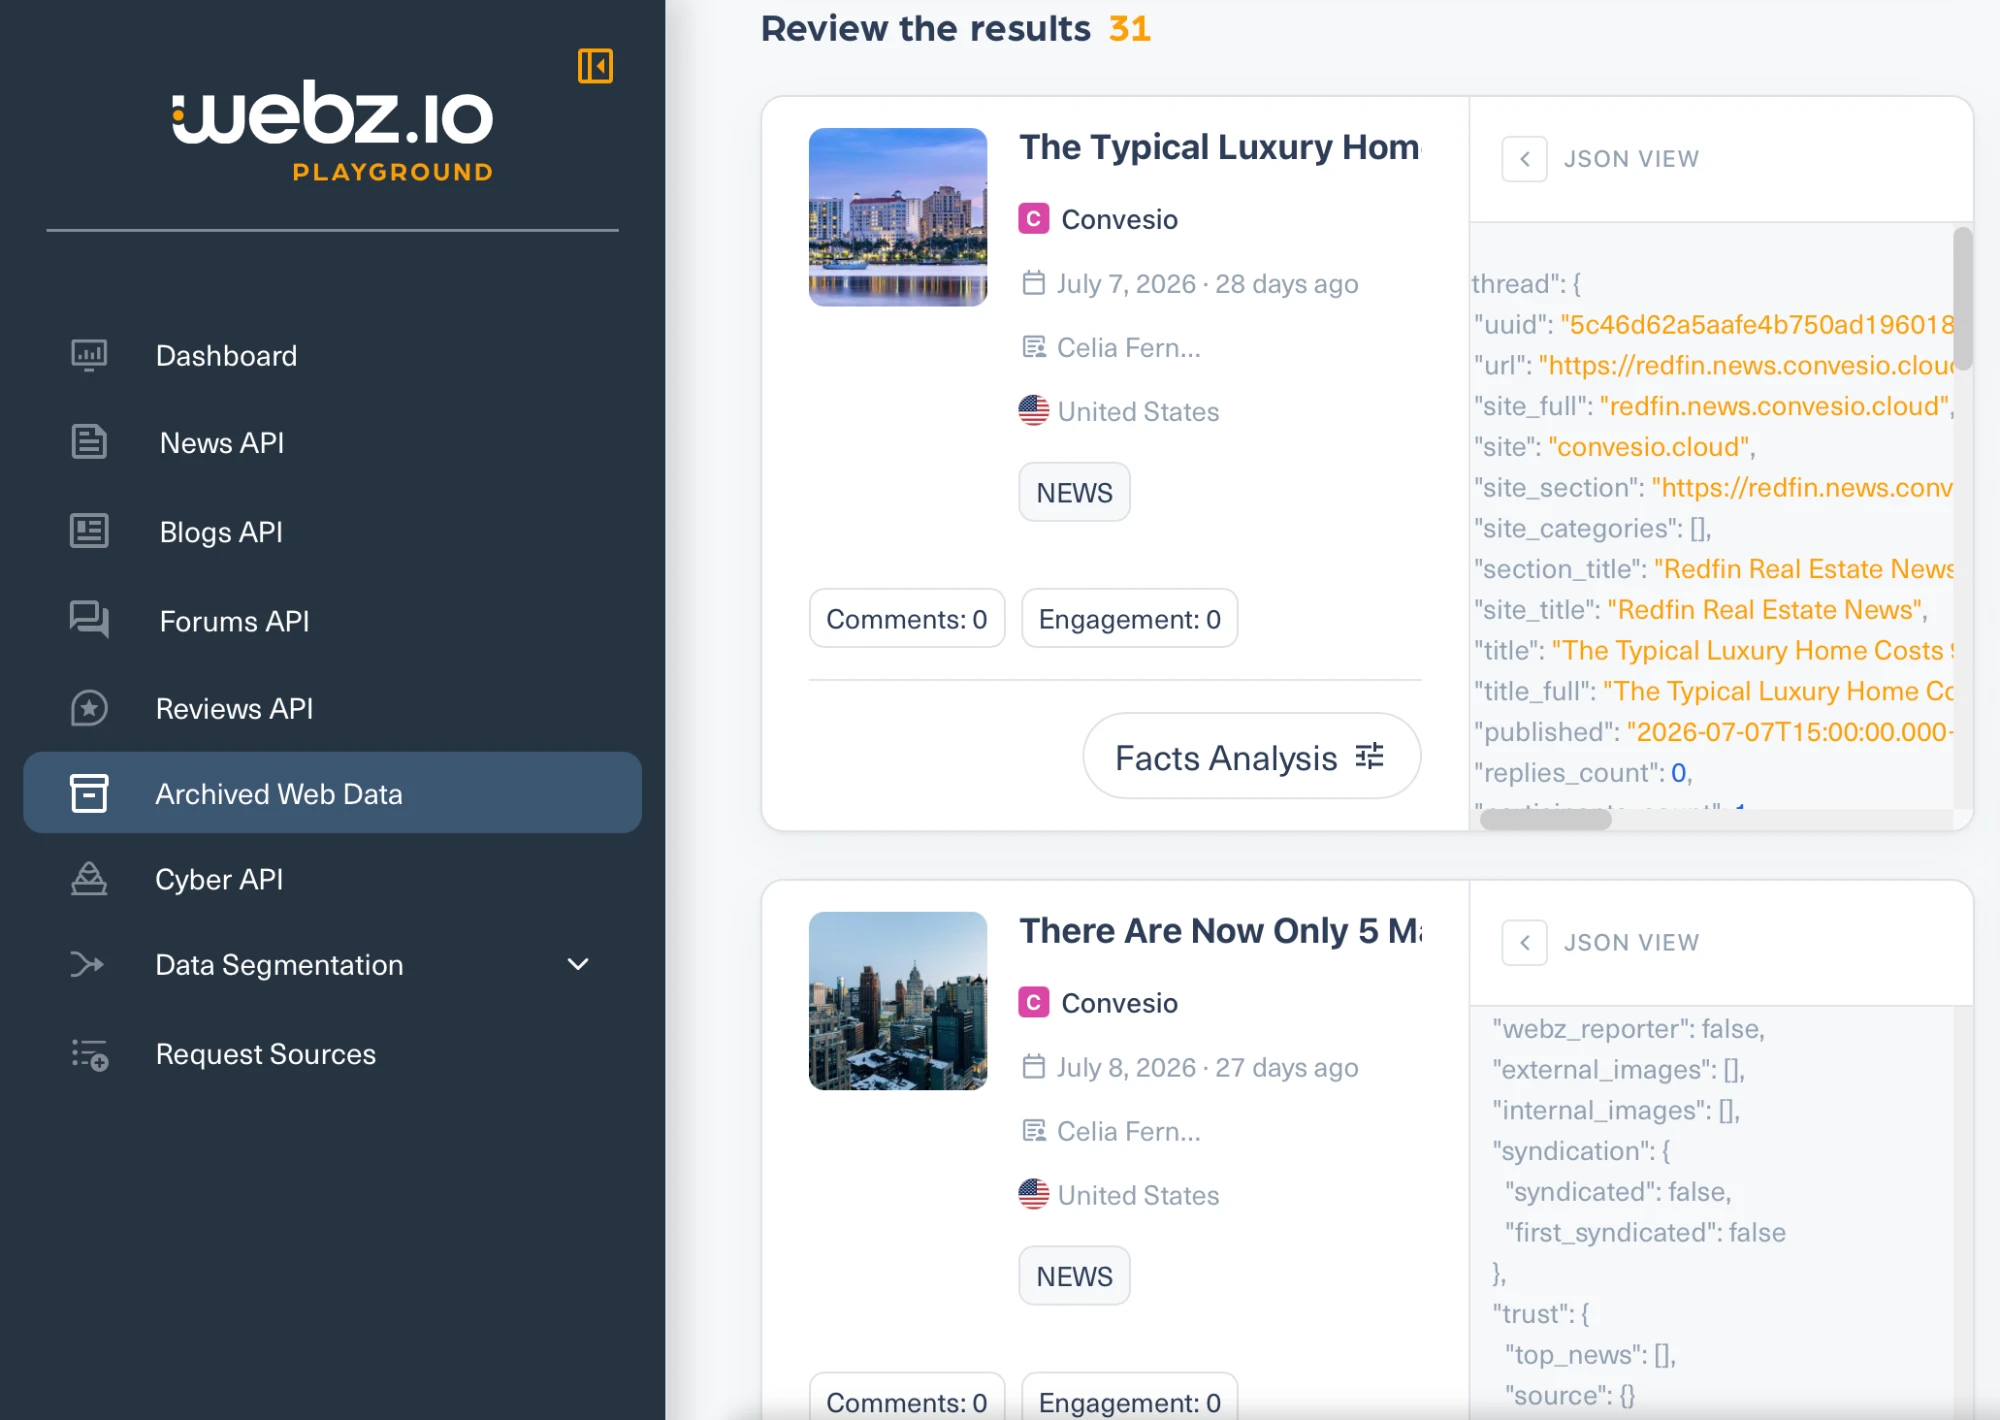Click the sliders icon in Facts Analysis button
Image resolution: width=2000 pixels, height=1420 pixels.
coord(1370,756)
